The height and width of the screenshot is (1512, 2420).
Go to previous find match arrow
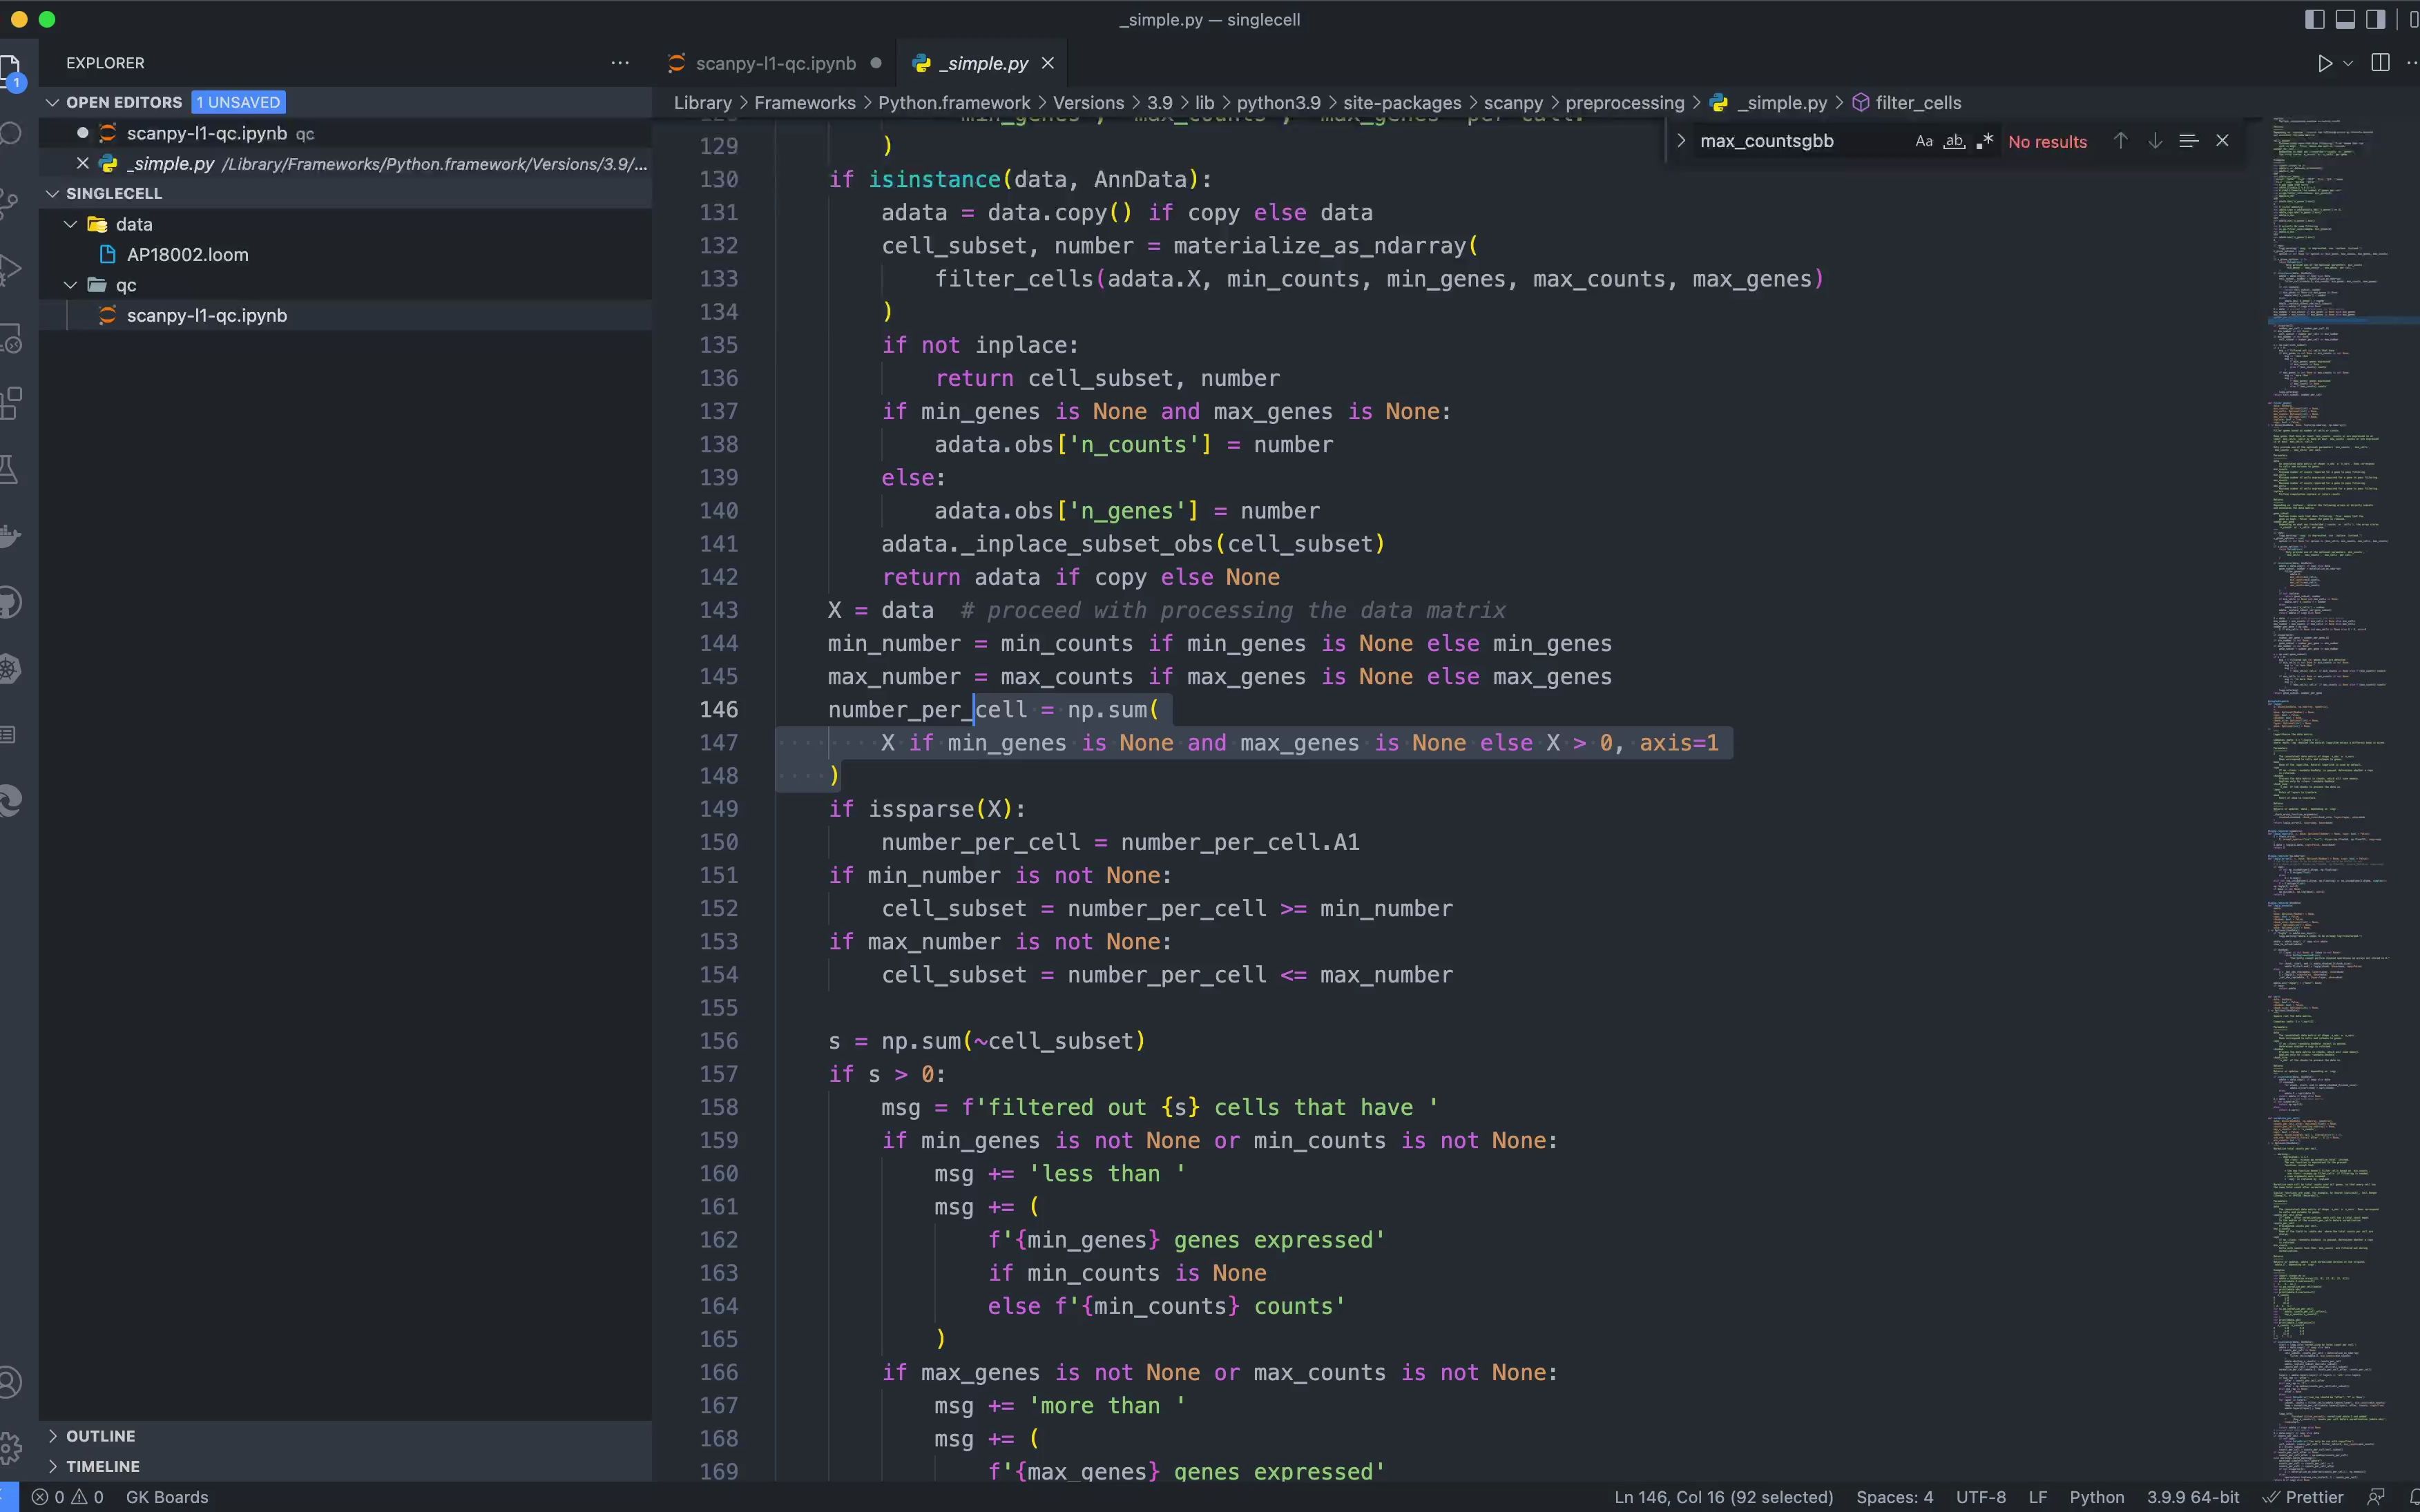pos(2120,141)
